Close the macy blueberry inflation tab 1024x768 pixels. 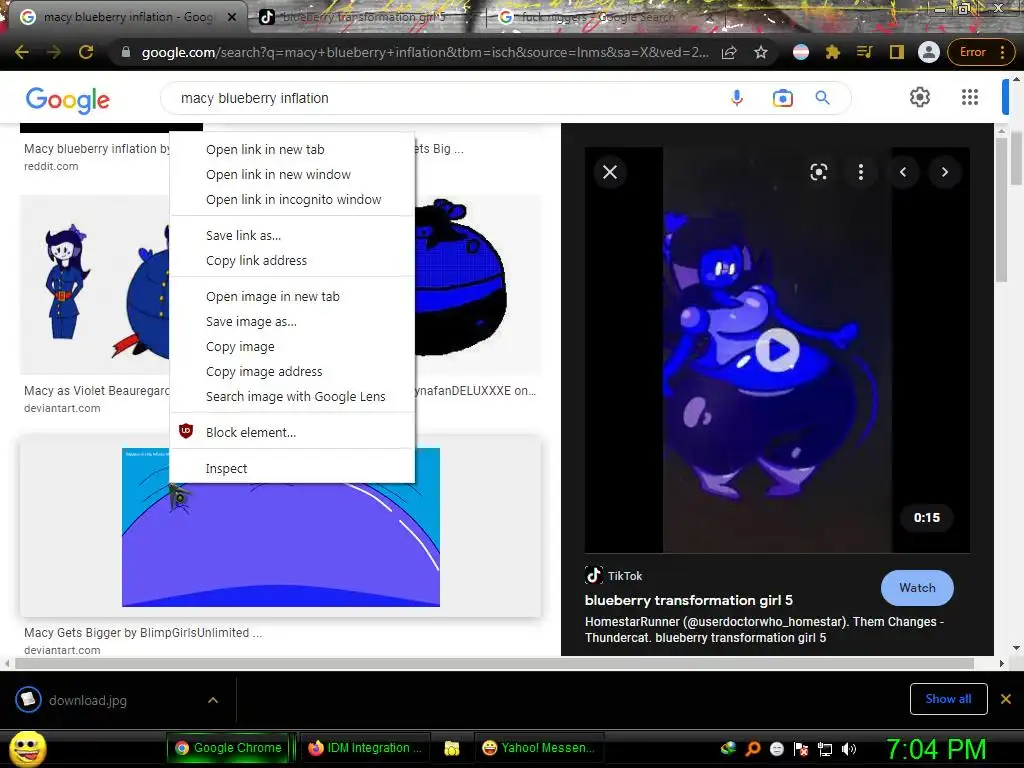[x=231, y=17]
